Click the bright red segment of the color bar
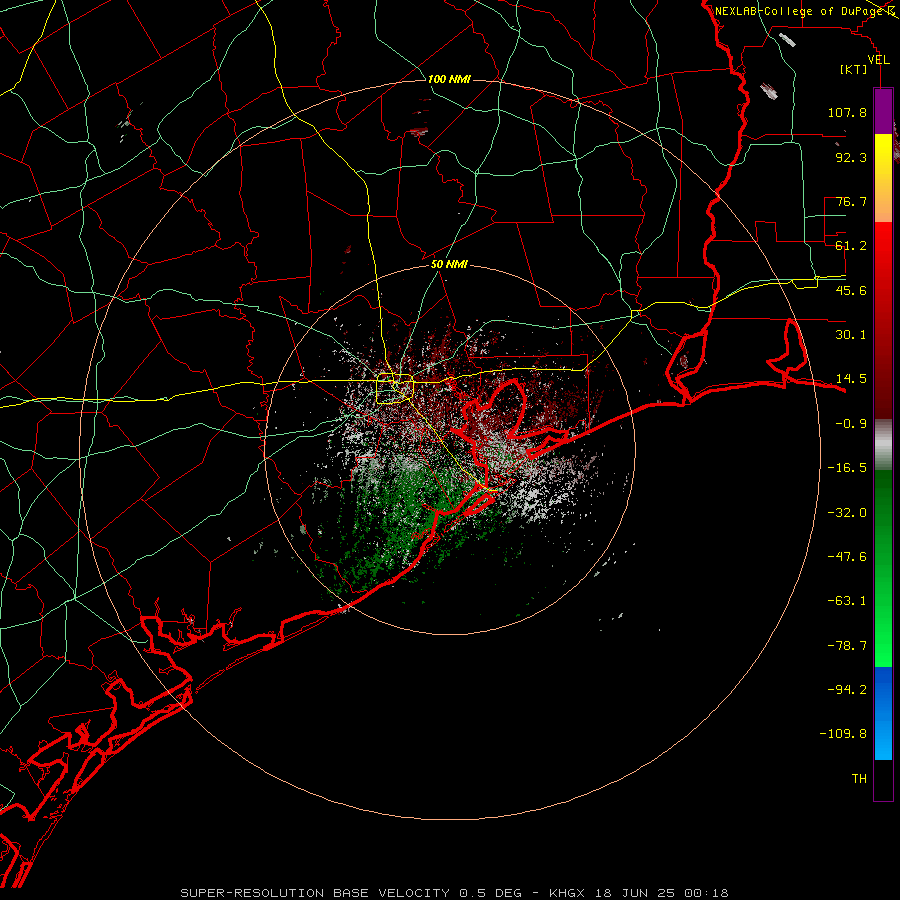This screenshot has height=900, width=900. pos(883,320)
